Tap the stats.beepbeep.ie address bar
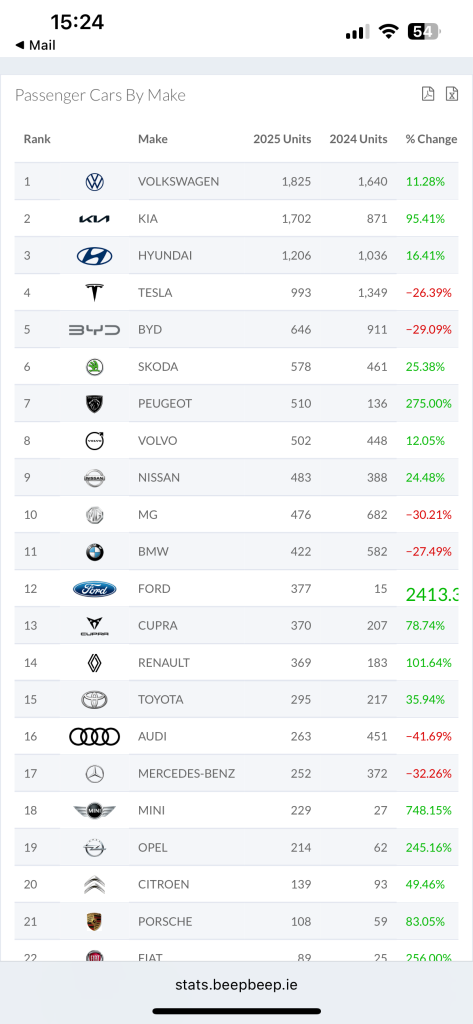 tap(236, 984)
